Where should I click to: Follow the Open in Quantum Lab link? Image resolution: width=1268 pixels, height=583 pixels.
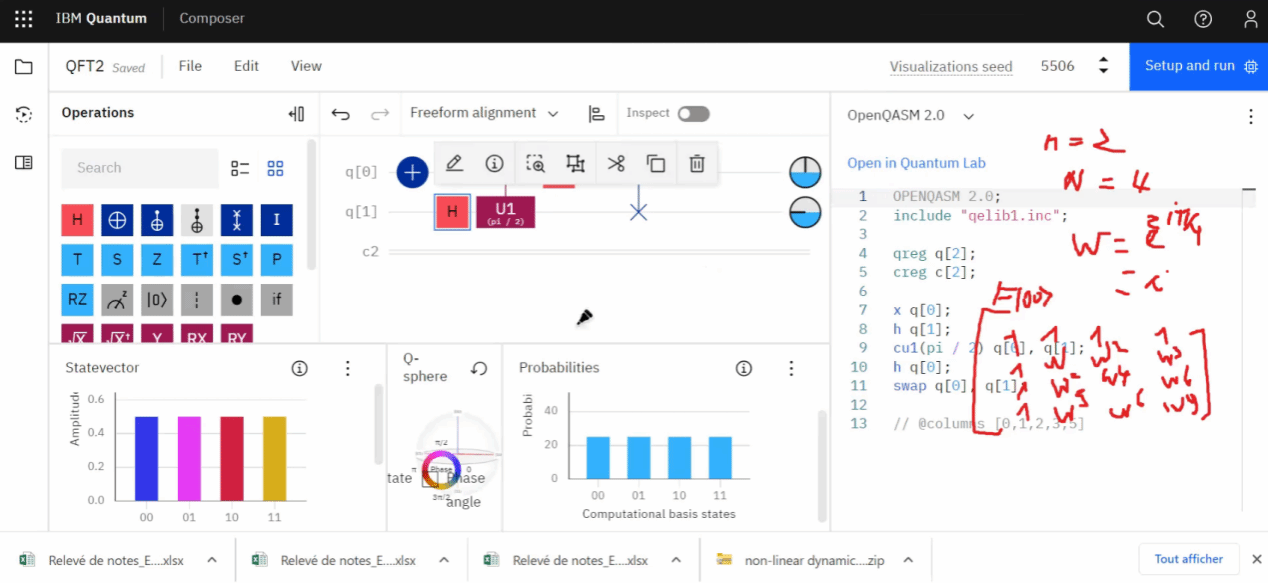point(916,163)
